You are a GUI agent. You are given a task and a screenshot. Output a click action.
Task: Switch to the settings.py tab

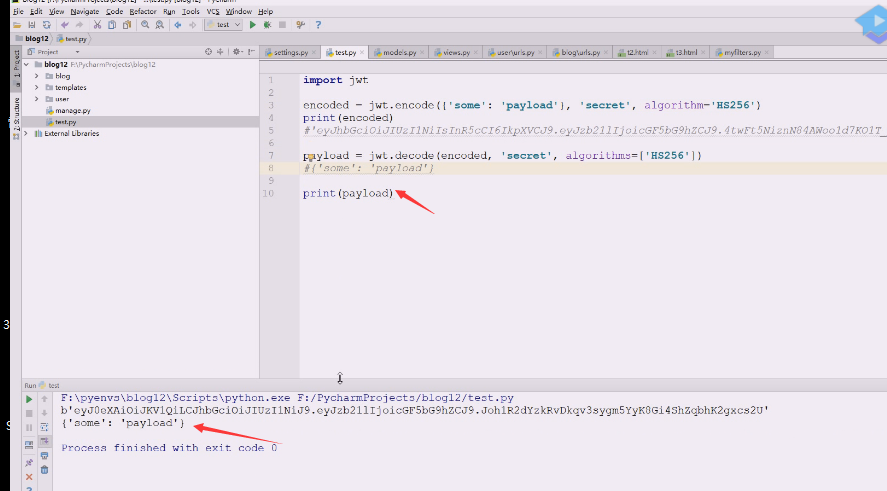pyautogui.click(x=291, y=53)
